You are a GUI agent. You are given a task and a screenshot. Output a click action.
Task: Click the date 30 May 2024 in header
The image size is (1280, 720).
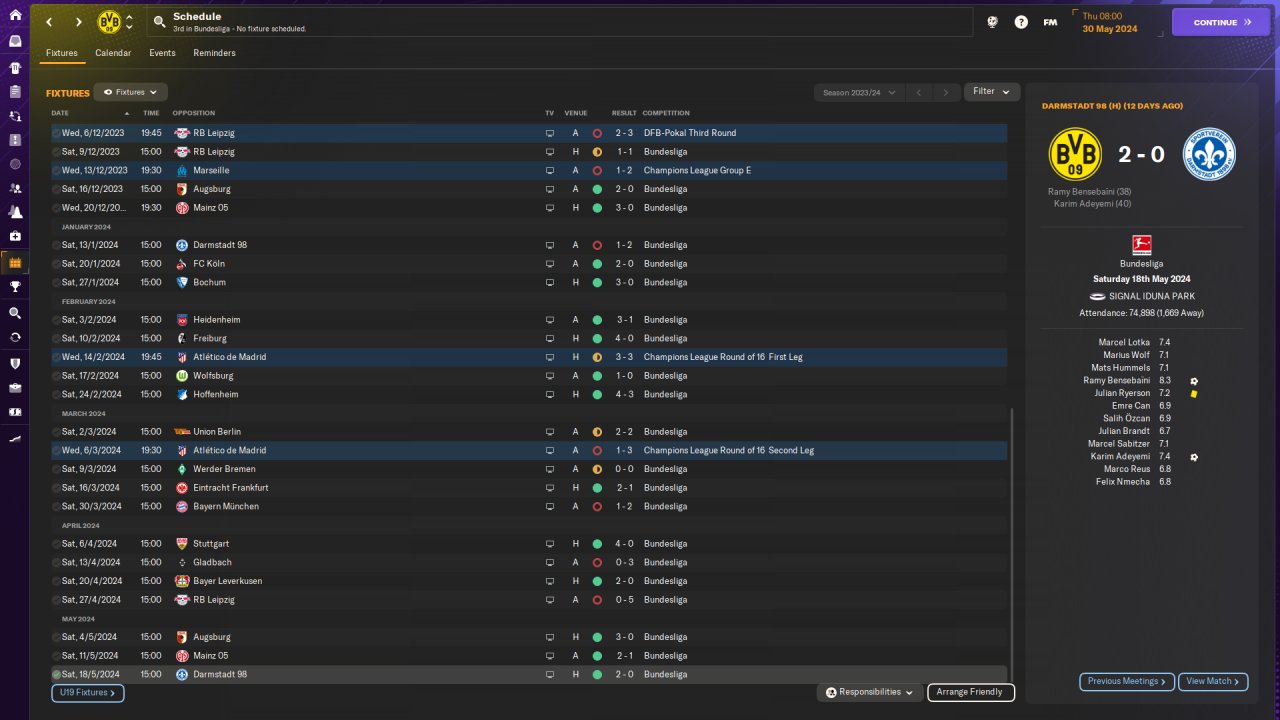coord(1109,29)
